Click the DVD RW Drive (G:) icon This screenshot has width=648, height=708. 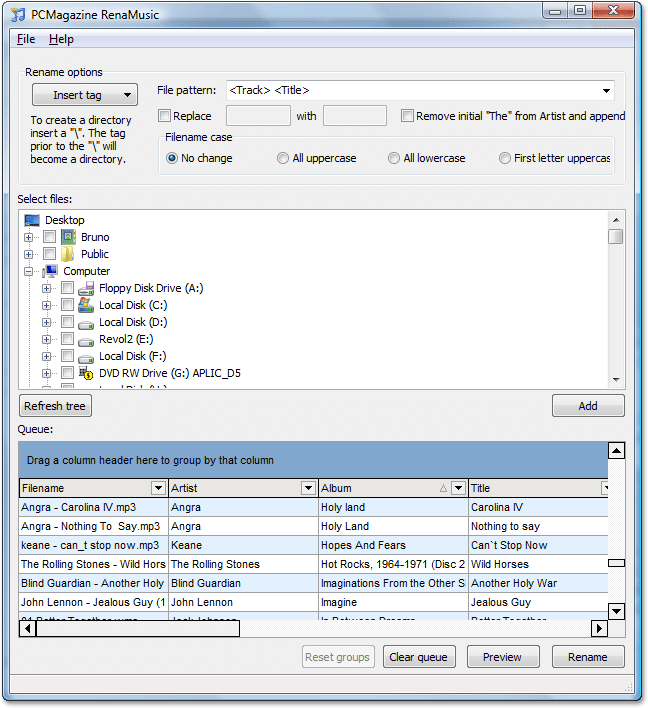point(86,373)
